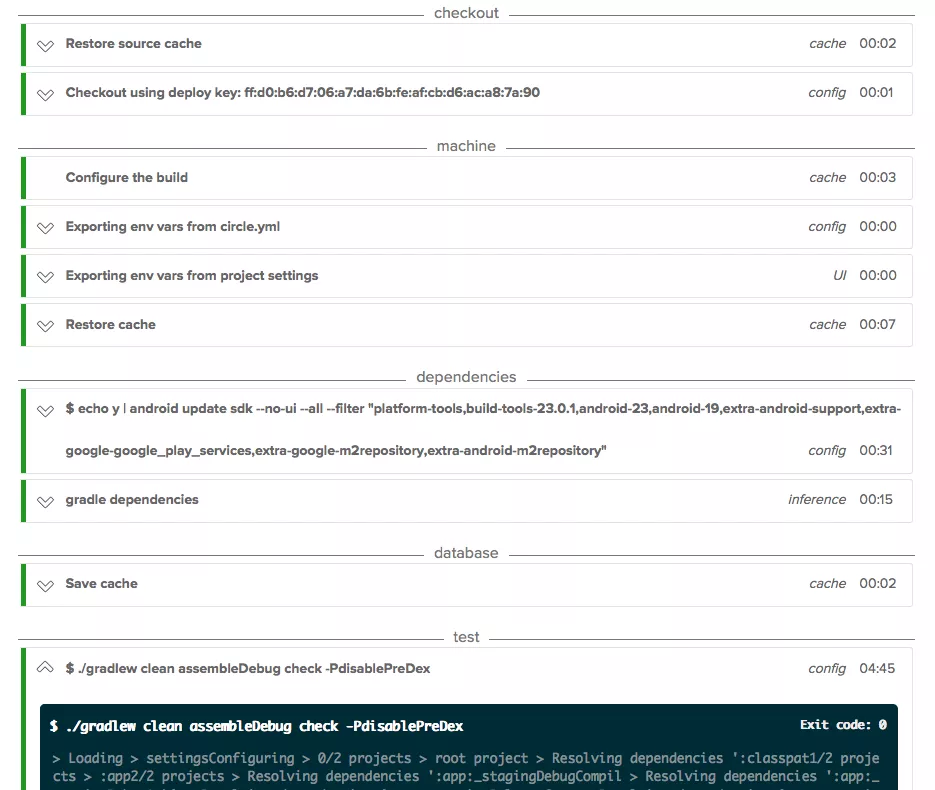Image resolution: width=935 pixels, height=790 pixels.
Task: Expand the Restore source cache step
Action: [45, 45]
